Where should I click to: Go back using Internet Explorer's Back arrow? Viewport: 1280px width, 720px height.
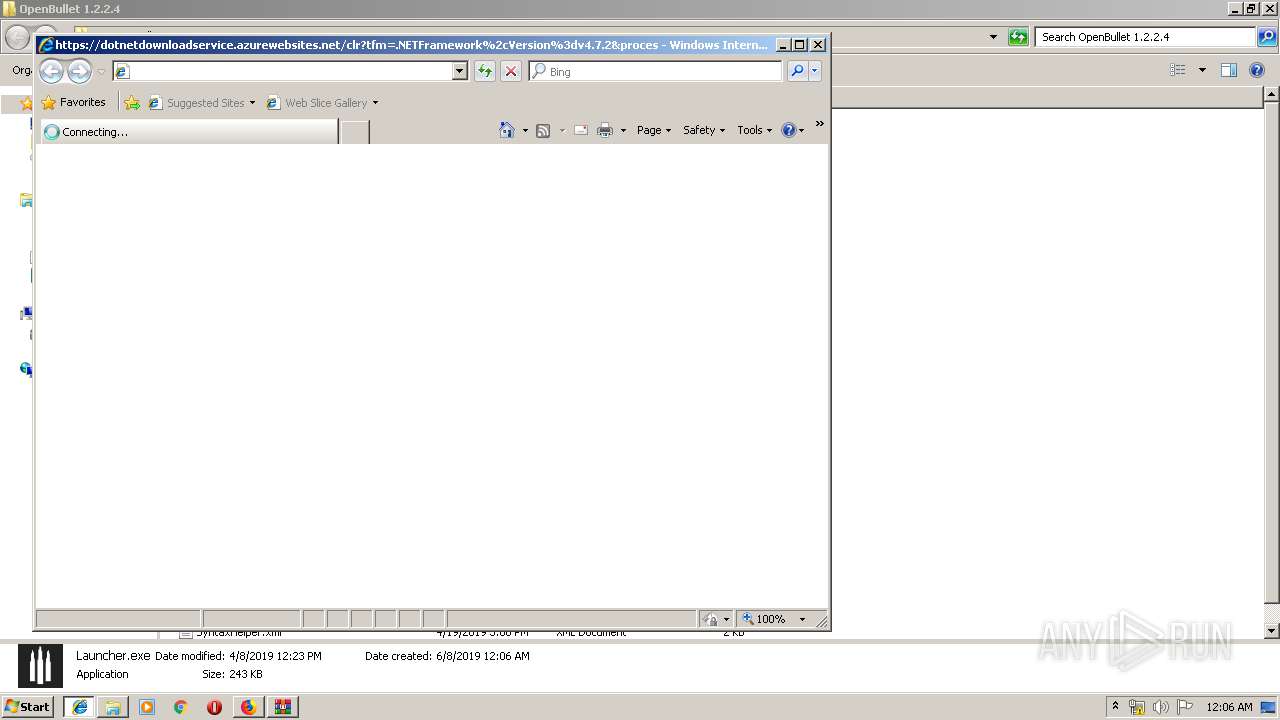tap(51, 71)
